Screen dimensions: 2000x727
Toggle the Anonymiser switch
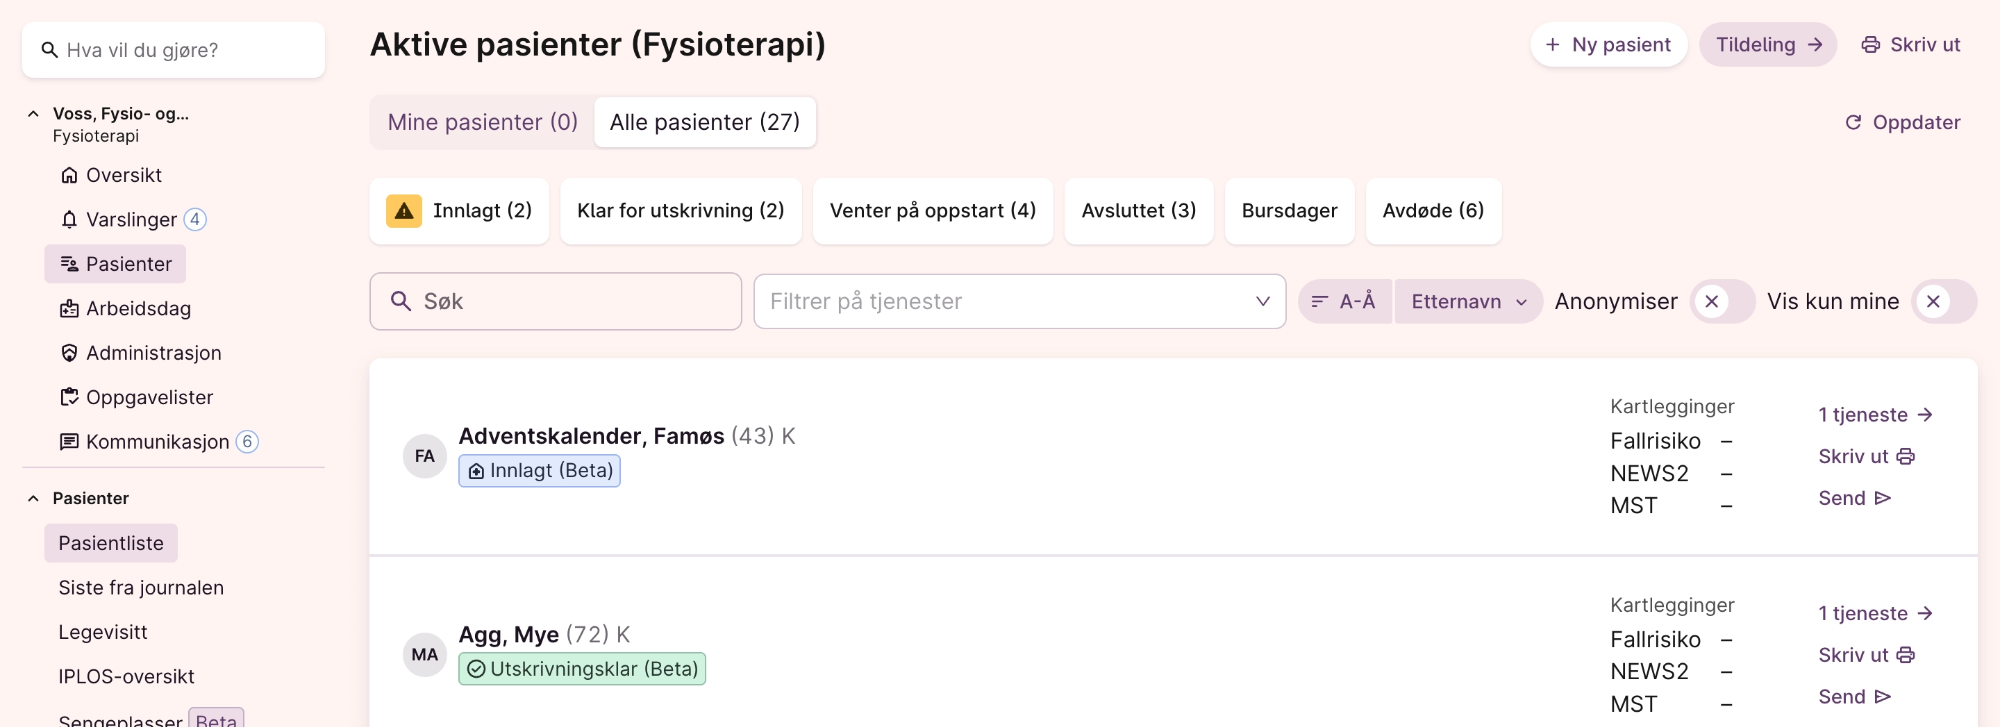point(1721,302)
